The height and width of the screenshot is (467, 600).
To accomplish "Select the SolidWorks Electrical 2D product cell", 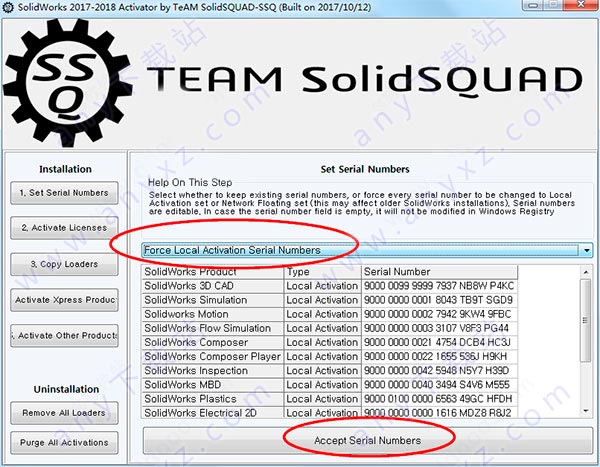I will click(x=213, y=412).
